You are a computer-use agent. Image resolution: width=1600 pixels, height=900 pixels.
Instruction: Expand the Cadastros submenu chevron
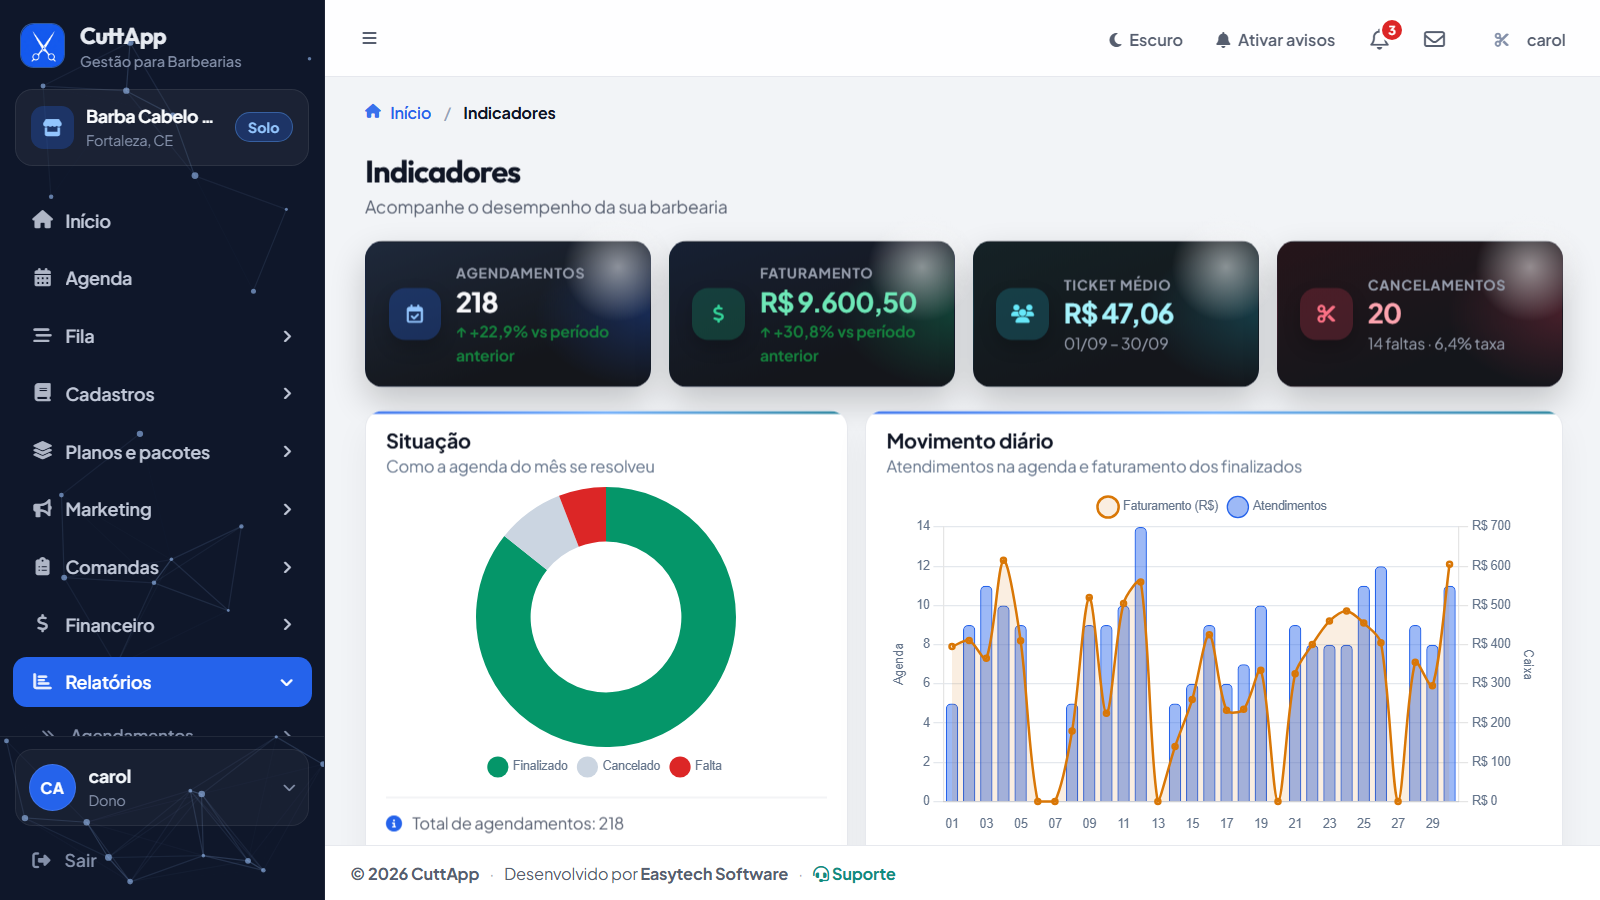287,393
